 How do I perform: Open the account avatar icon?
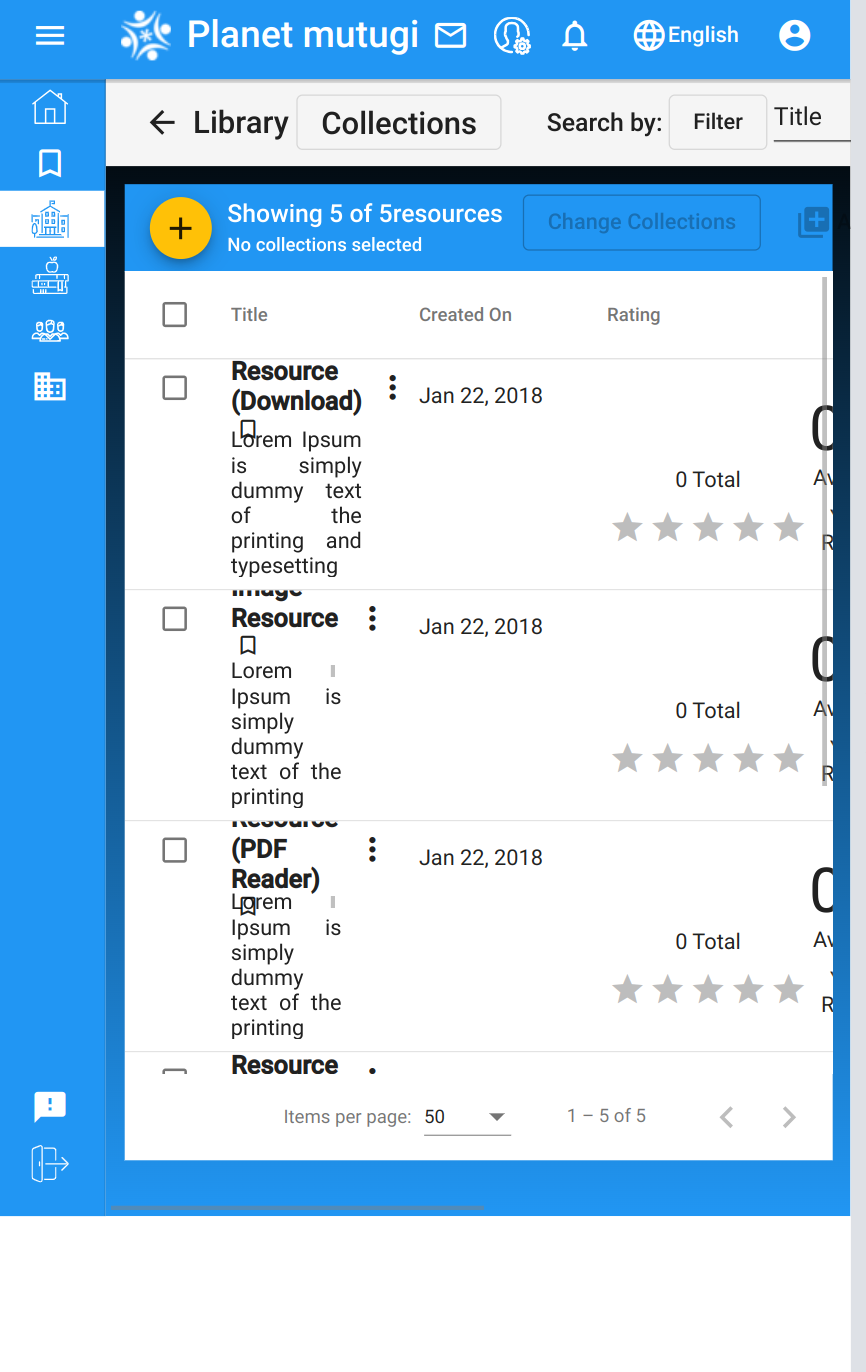pos(794,34)
